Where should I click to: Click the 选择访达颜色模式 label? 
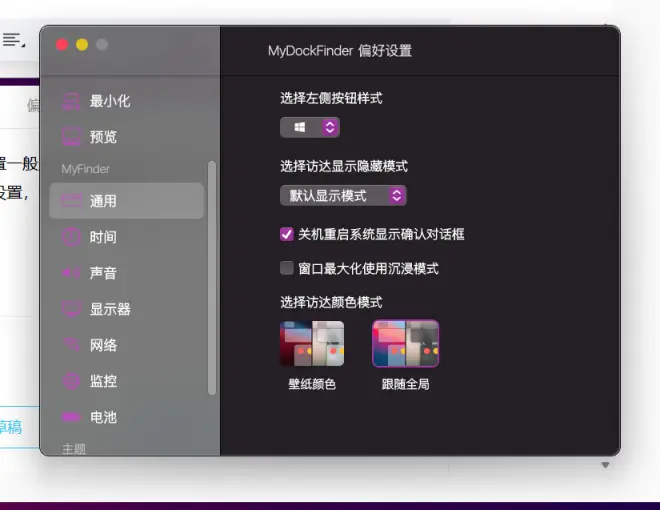coord(331,302)
